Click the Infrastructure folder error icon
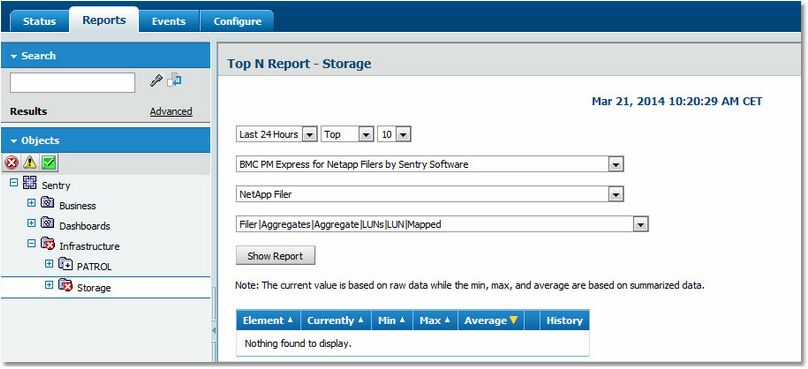The image size is (808, 369). pyautogui.click(x=48, y=244)
